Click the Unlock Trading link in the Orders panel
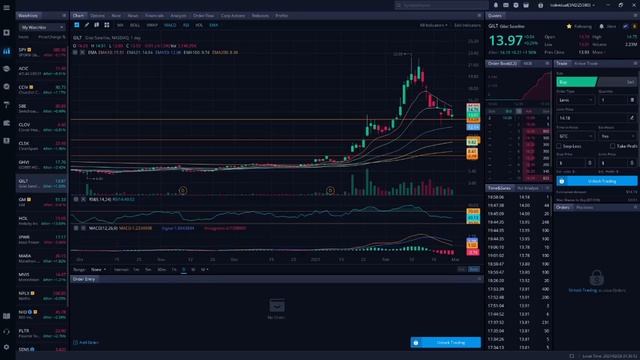This screenshot has width=640, height=360. click(582, 290)
